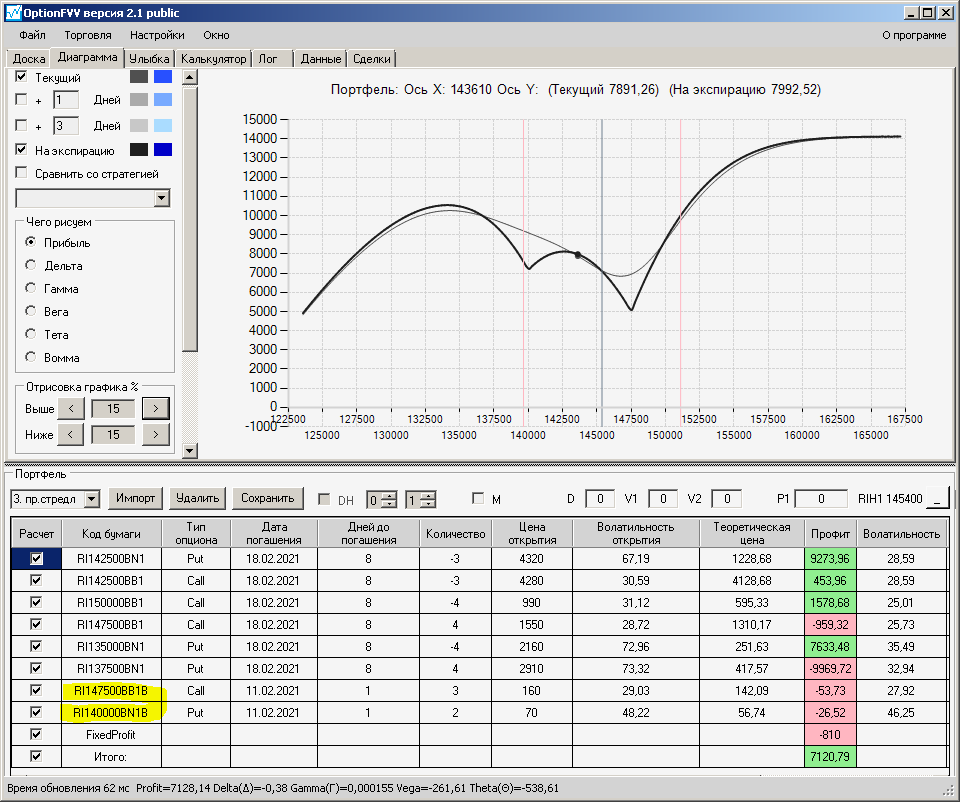Open the portfolio selector dropdown
The image size is (960, 802).
92,498
